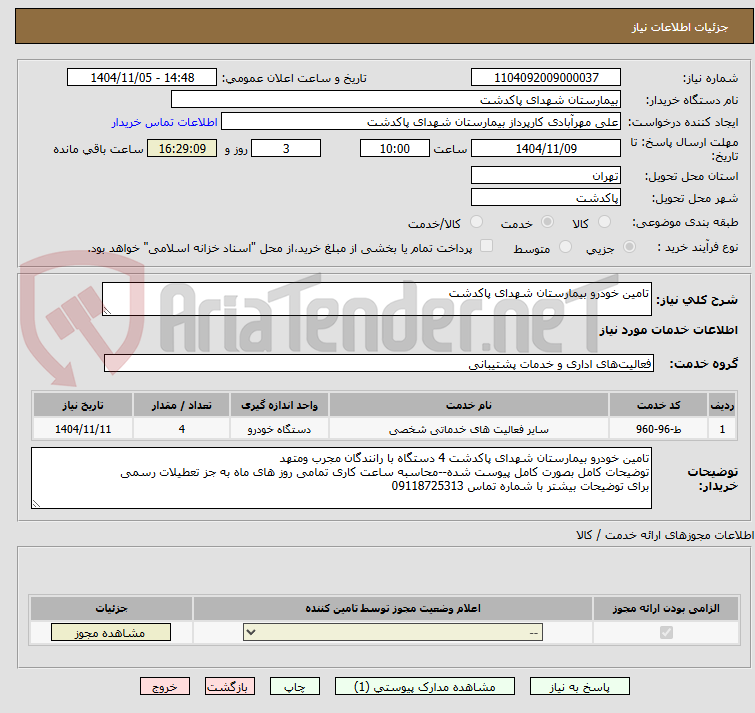
Task: Click the announcement date field 1404/11/05 - 14:48
Action: point(142,78)
